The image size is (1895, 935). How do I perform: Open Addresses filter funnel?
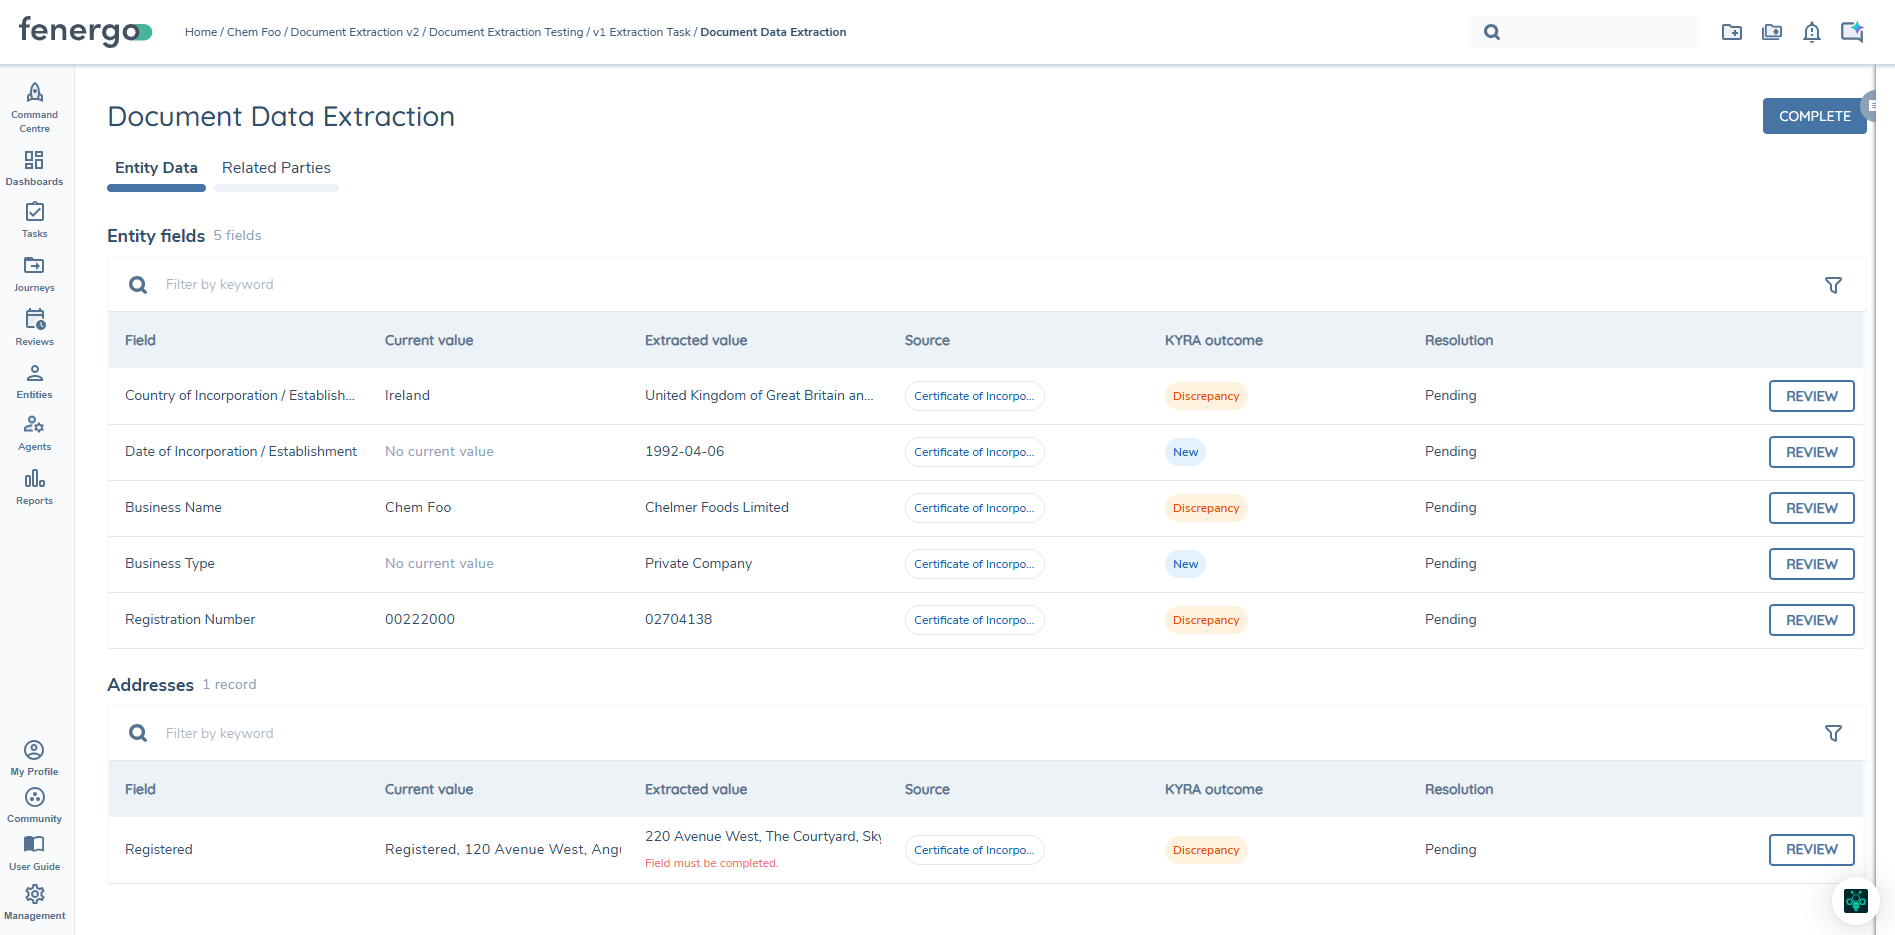1833,733
